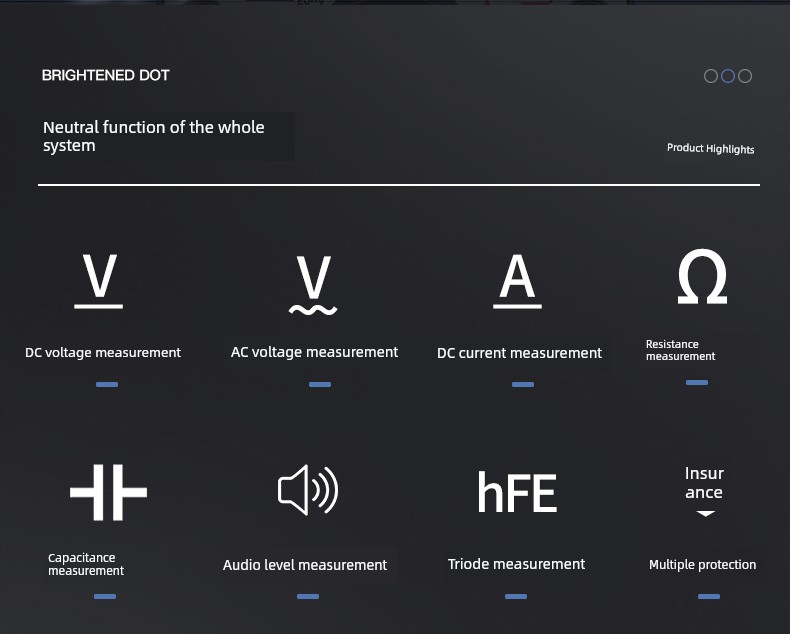Click the AC voltage wavy V icon

(x=313, y=285)
